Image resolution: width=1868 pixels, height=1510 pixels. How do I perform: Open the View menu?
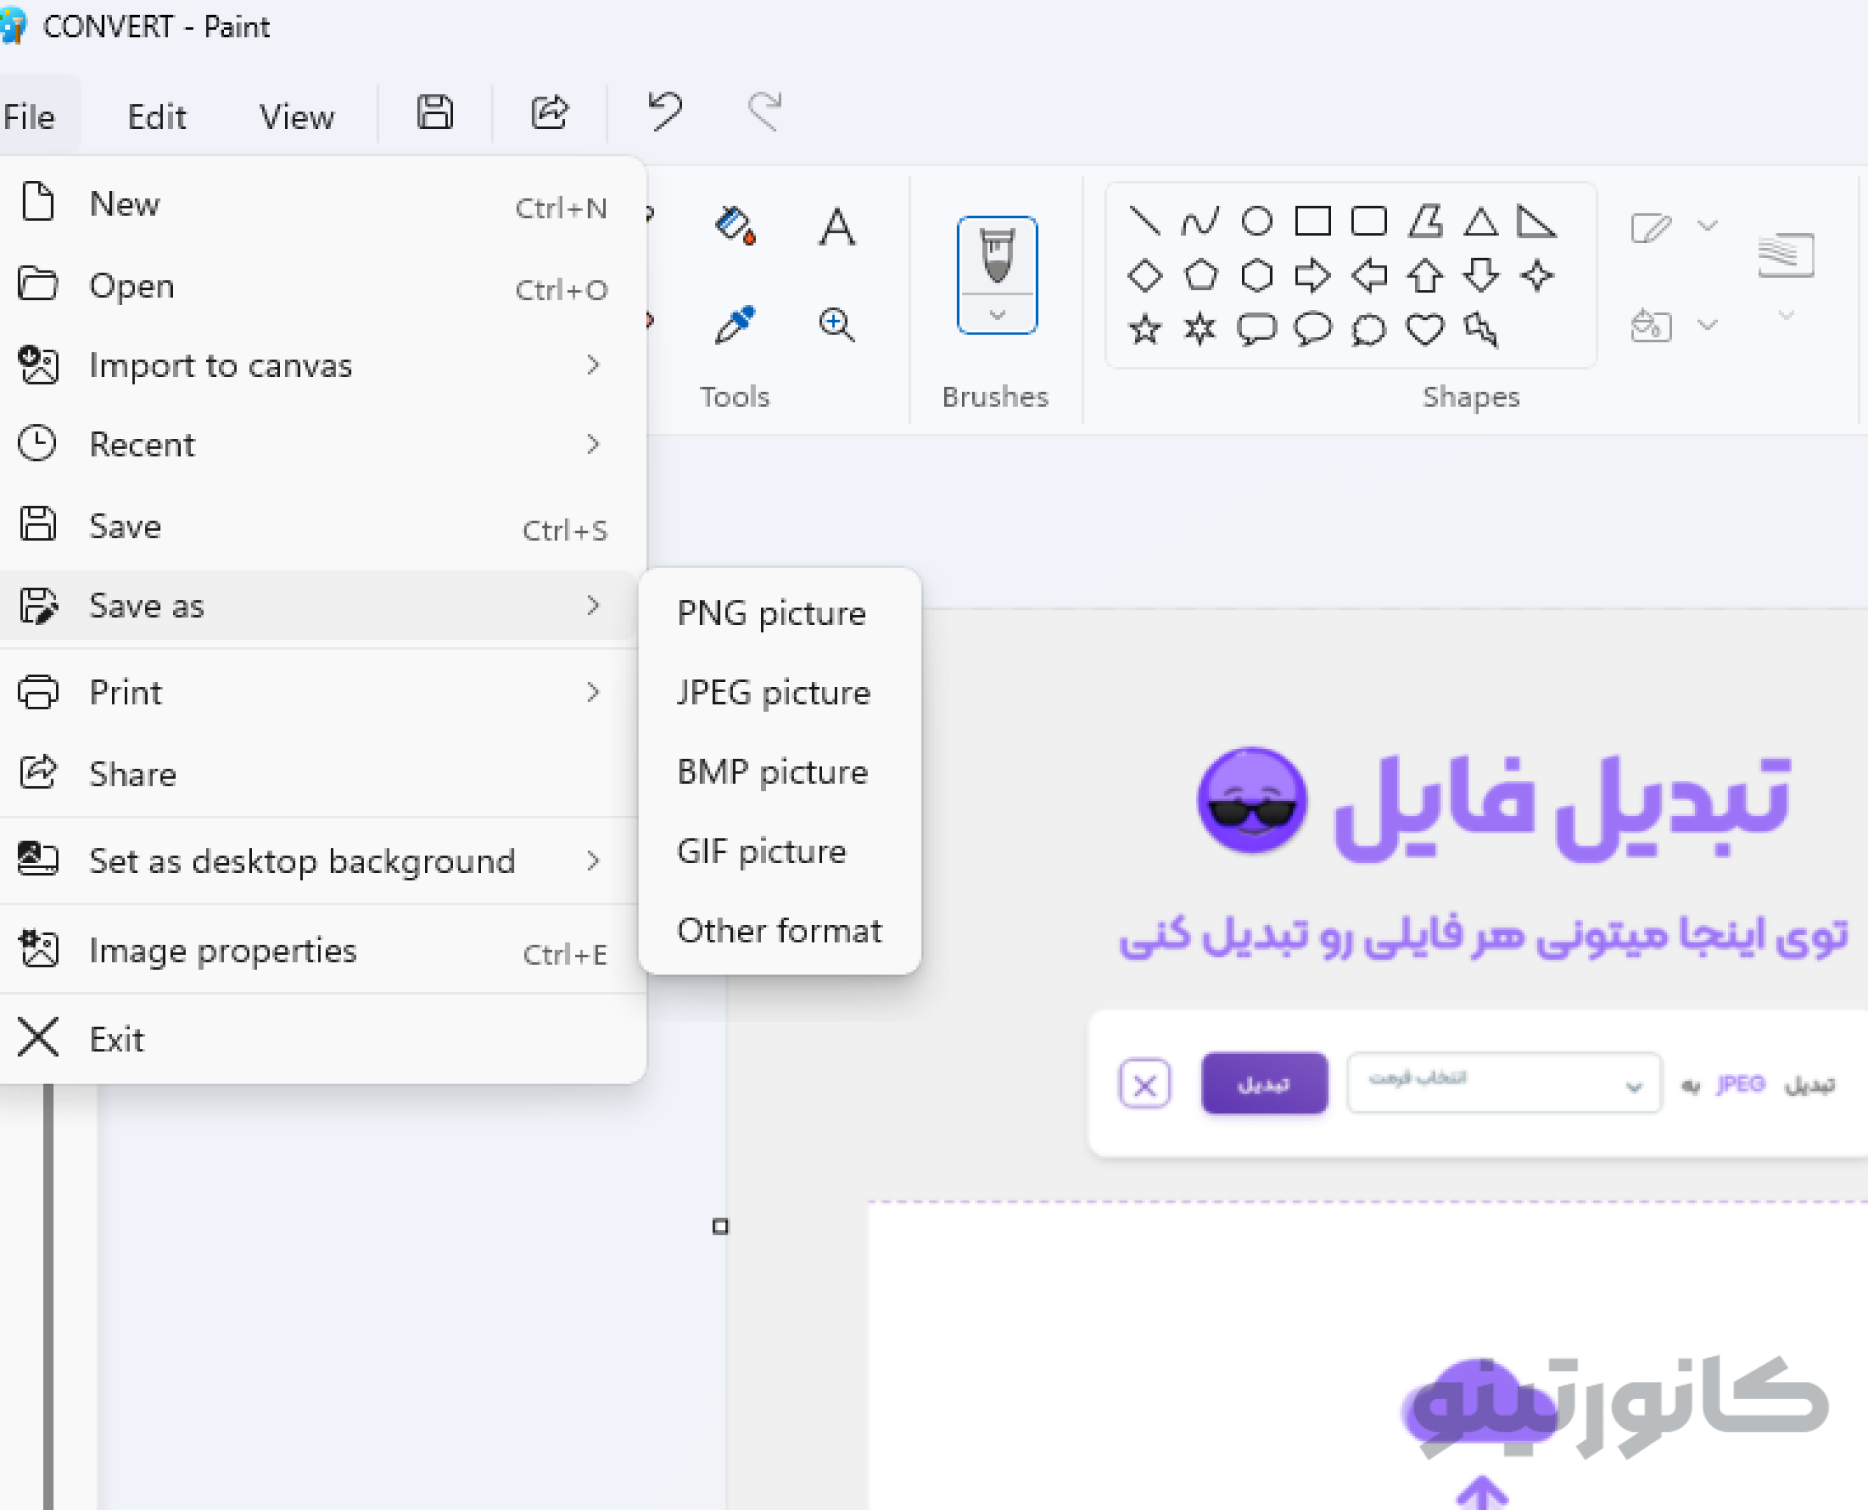tap(297, 117)
